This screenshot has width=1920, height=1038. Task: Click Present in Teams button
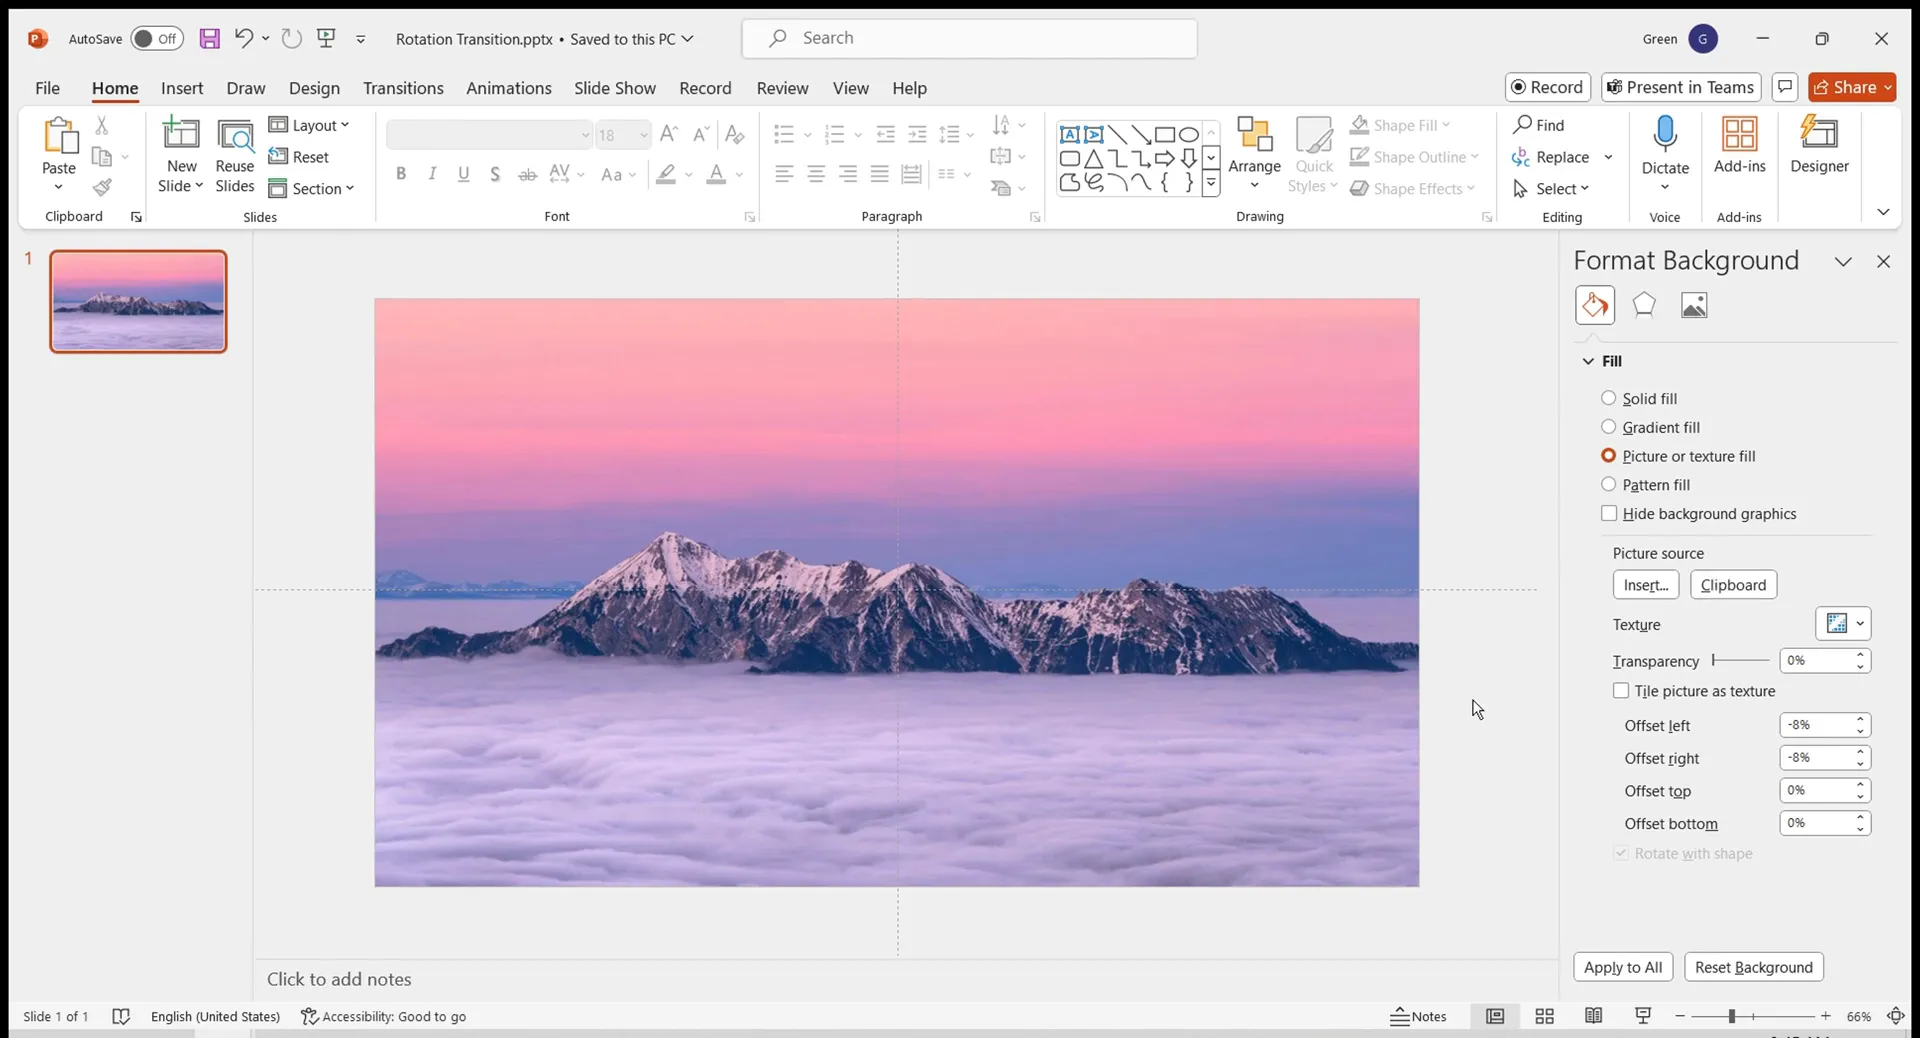coord(1680,87)
